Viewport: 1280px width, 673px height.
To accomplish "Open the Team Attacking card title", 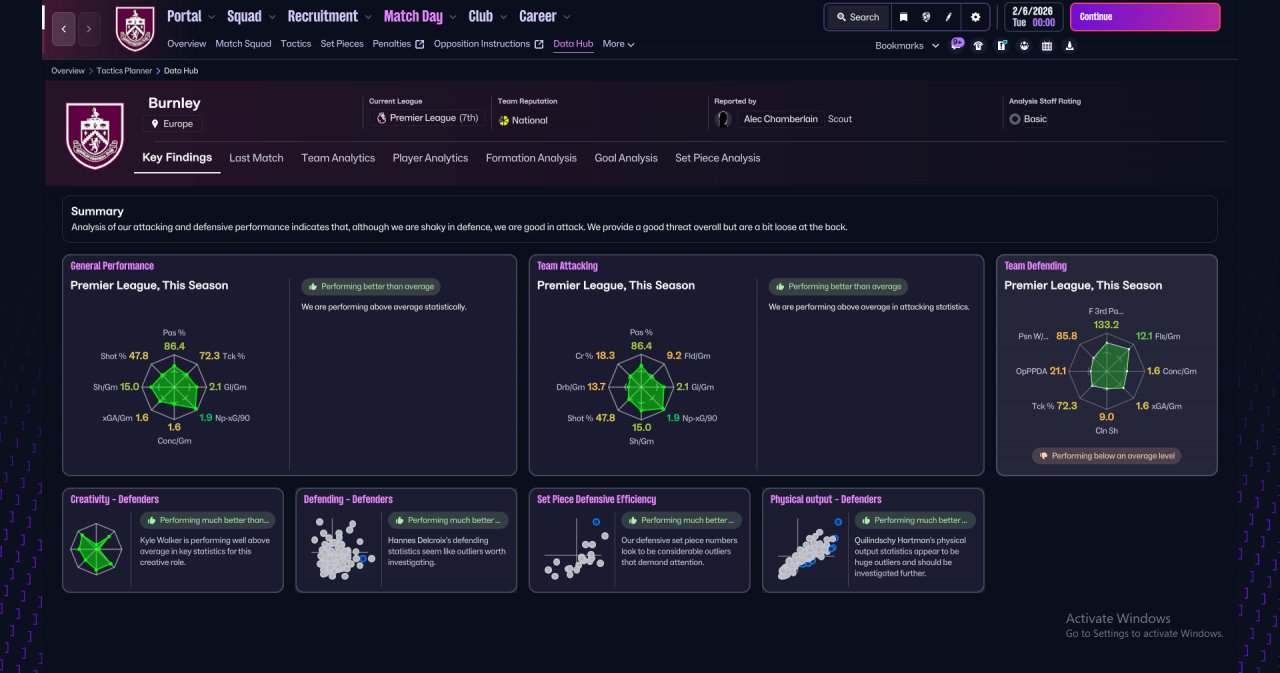I will [x=567, y=266].
